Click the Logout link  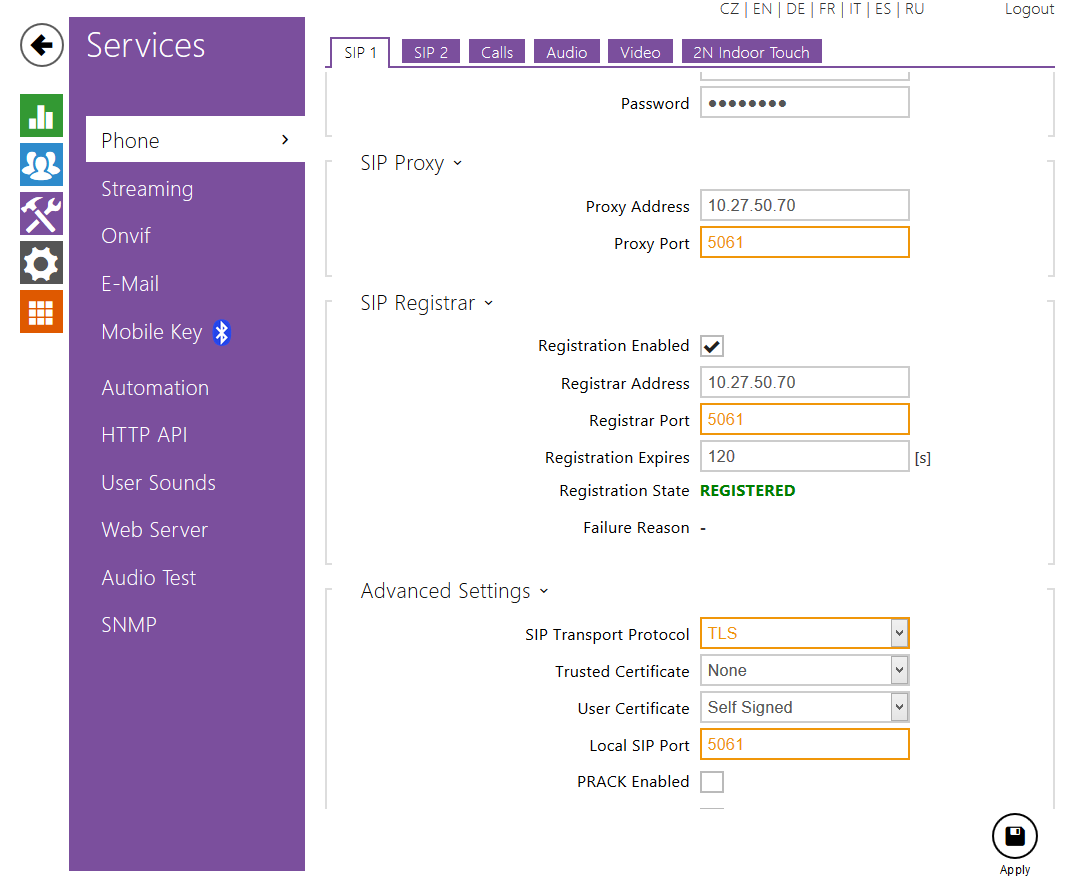[1029, 9]
